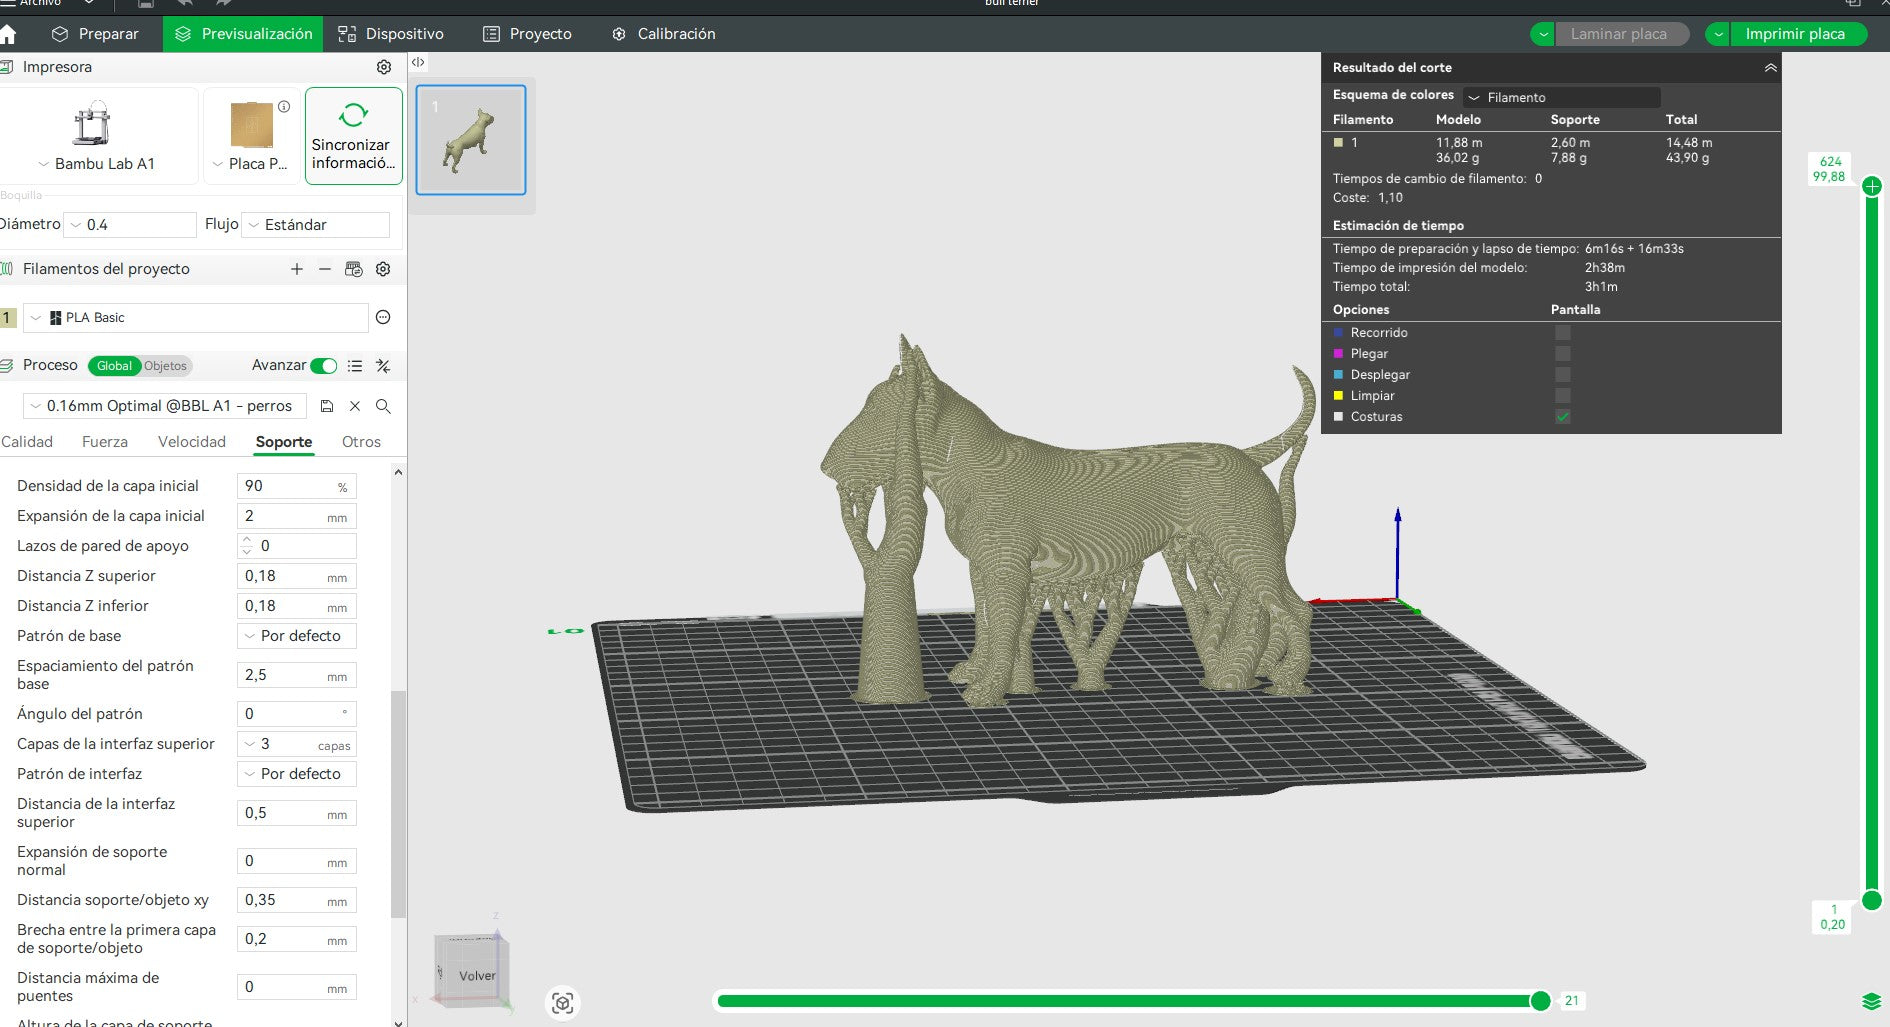Expand the Esquema de colores Filamento dropdown
This screenshot has width=1890, height=1027.
pos(1561,97)
